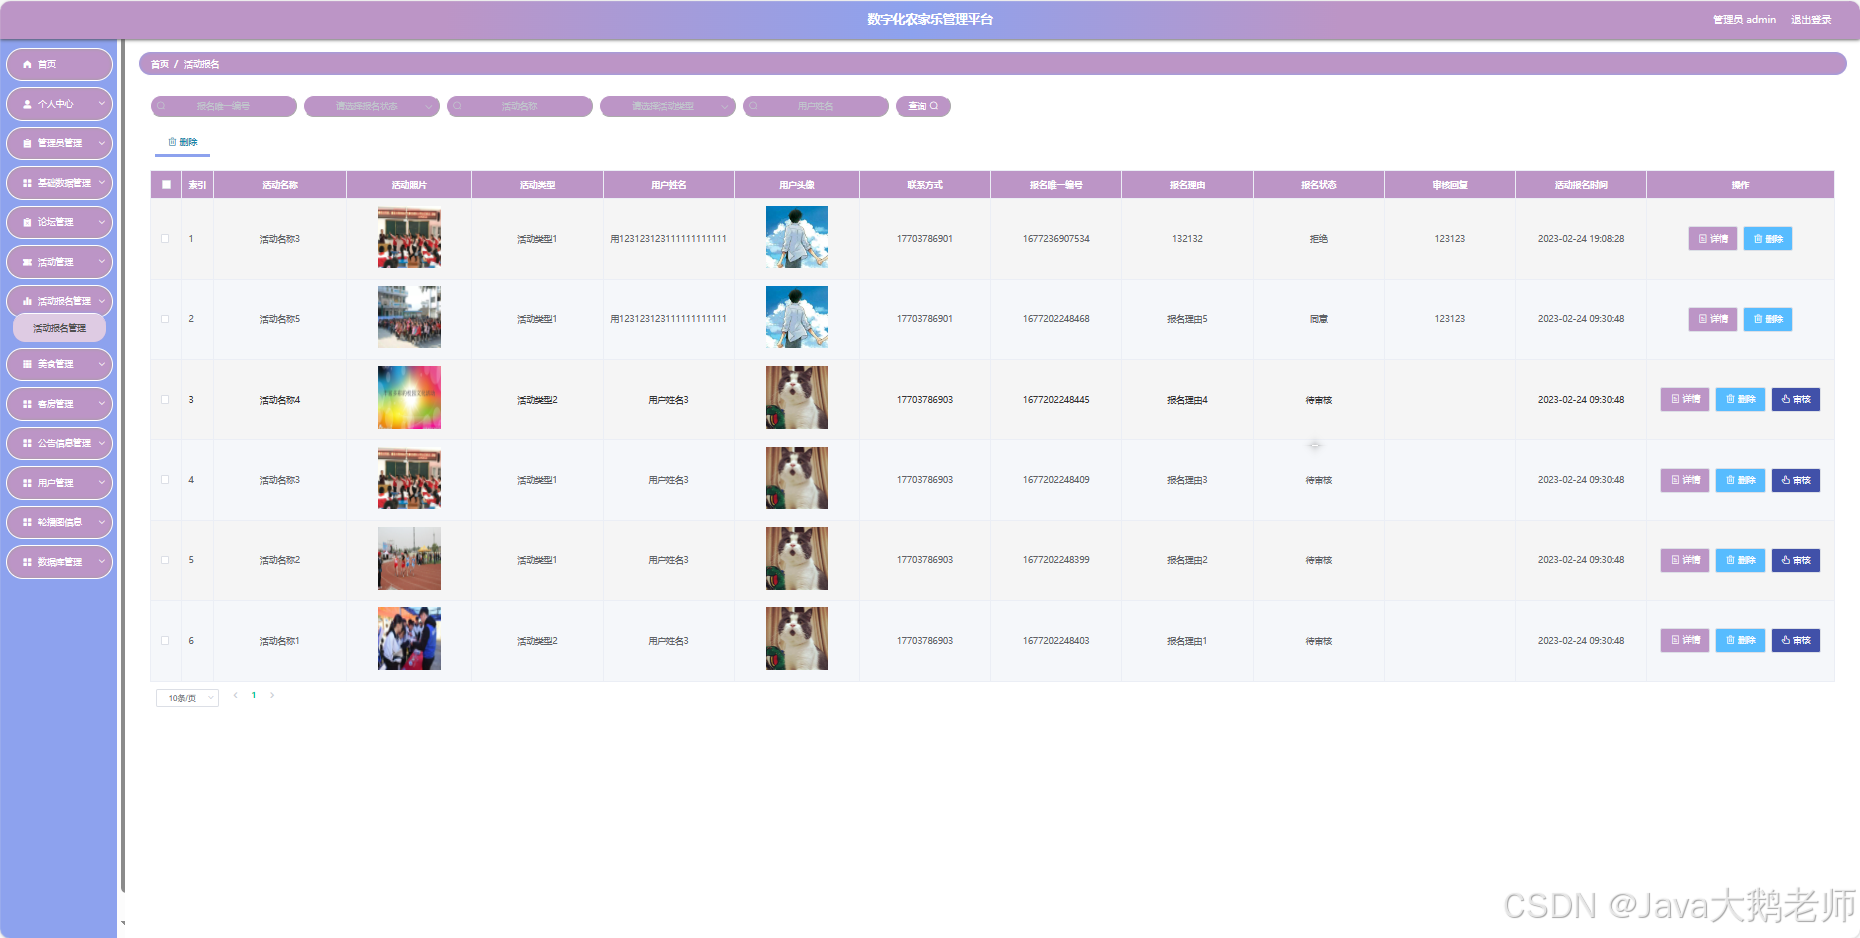Go to the previous pagination page arrow
Viewport: 1860px width, 938px height.
(x=235, y=695)
